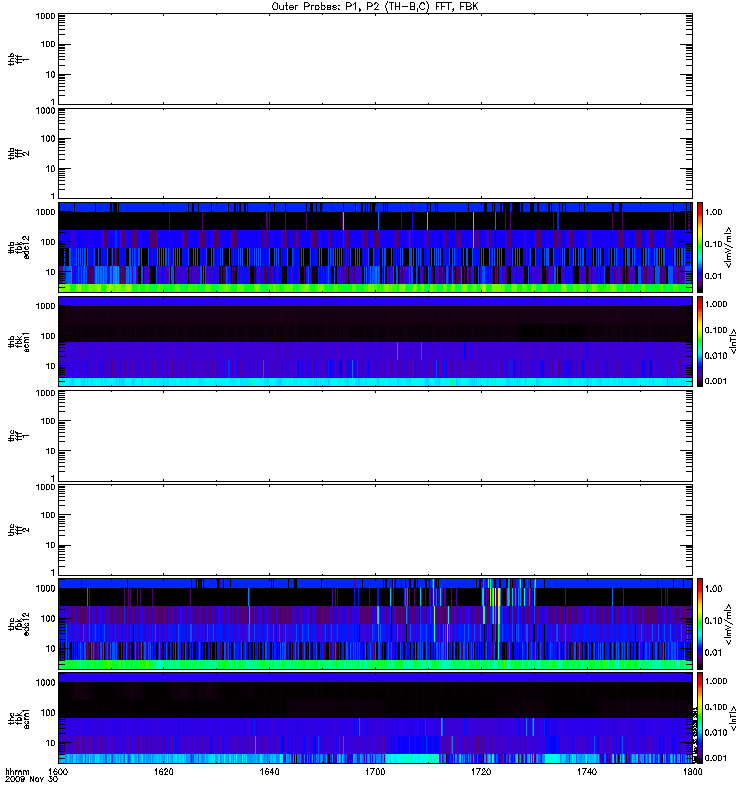Click the black 100 Hz band of thc fbk scm1 spectrogram
Image resolution: width=750 pixels, height=800 pixels.
coord(375,709)
